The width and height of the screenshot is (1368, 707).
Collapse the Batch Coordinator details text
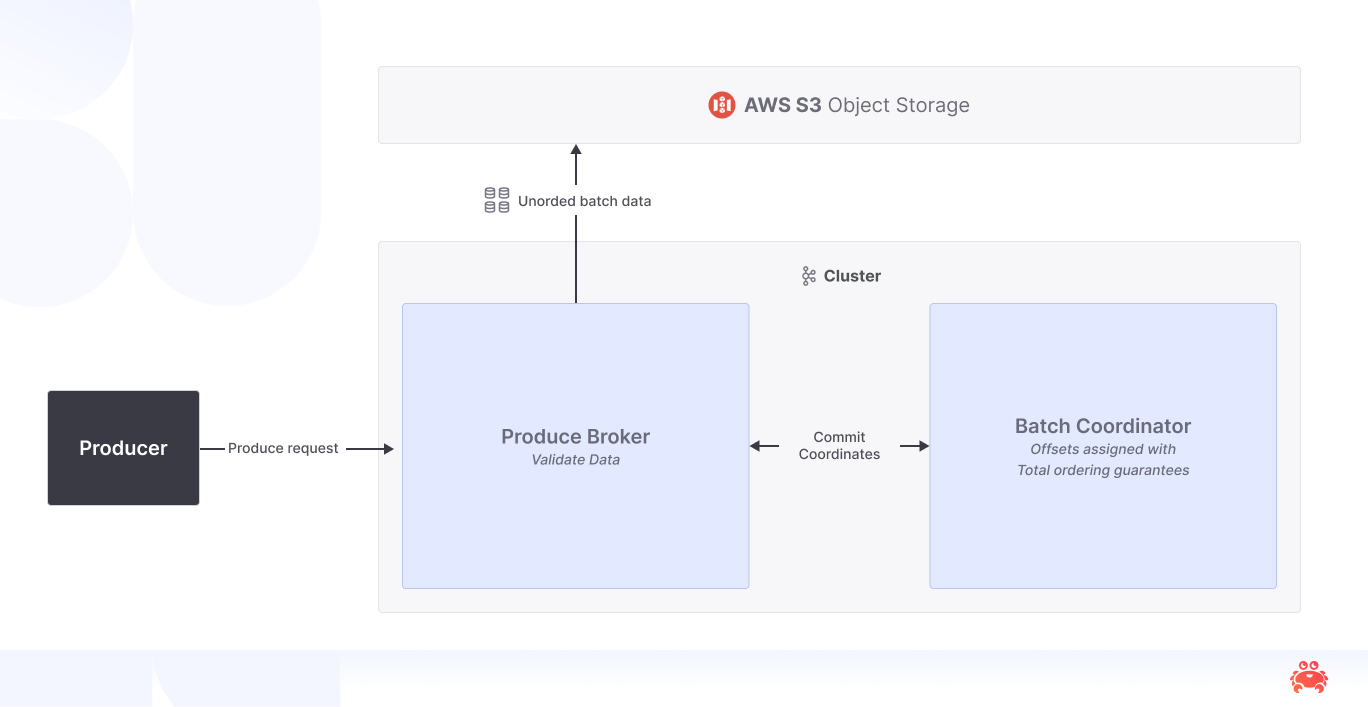(1103, 459)
